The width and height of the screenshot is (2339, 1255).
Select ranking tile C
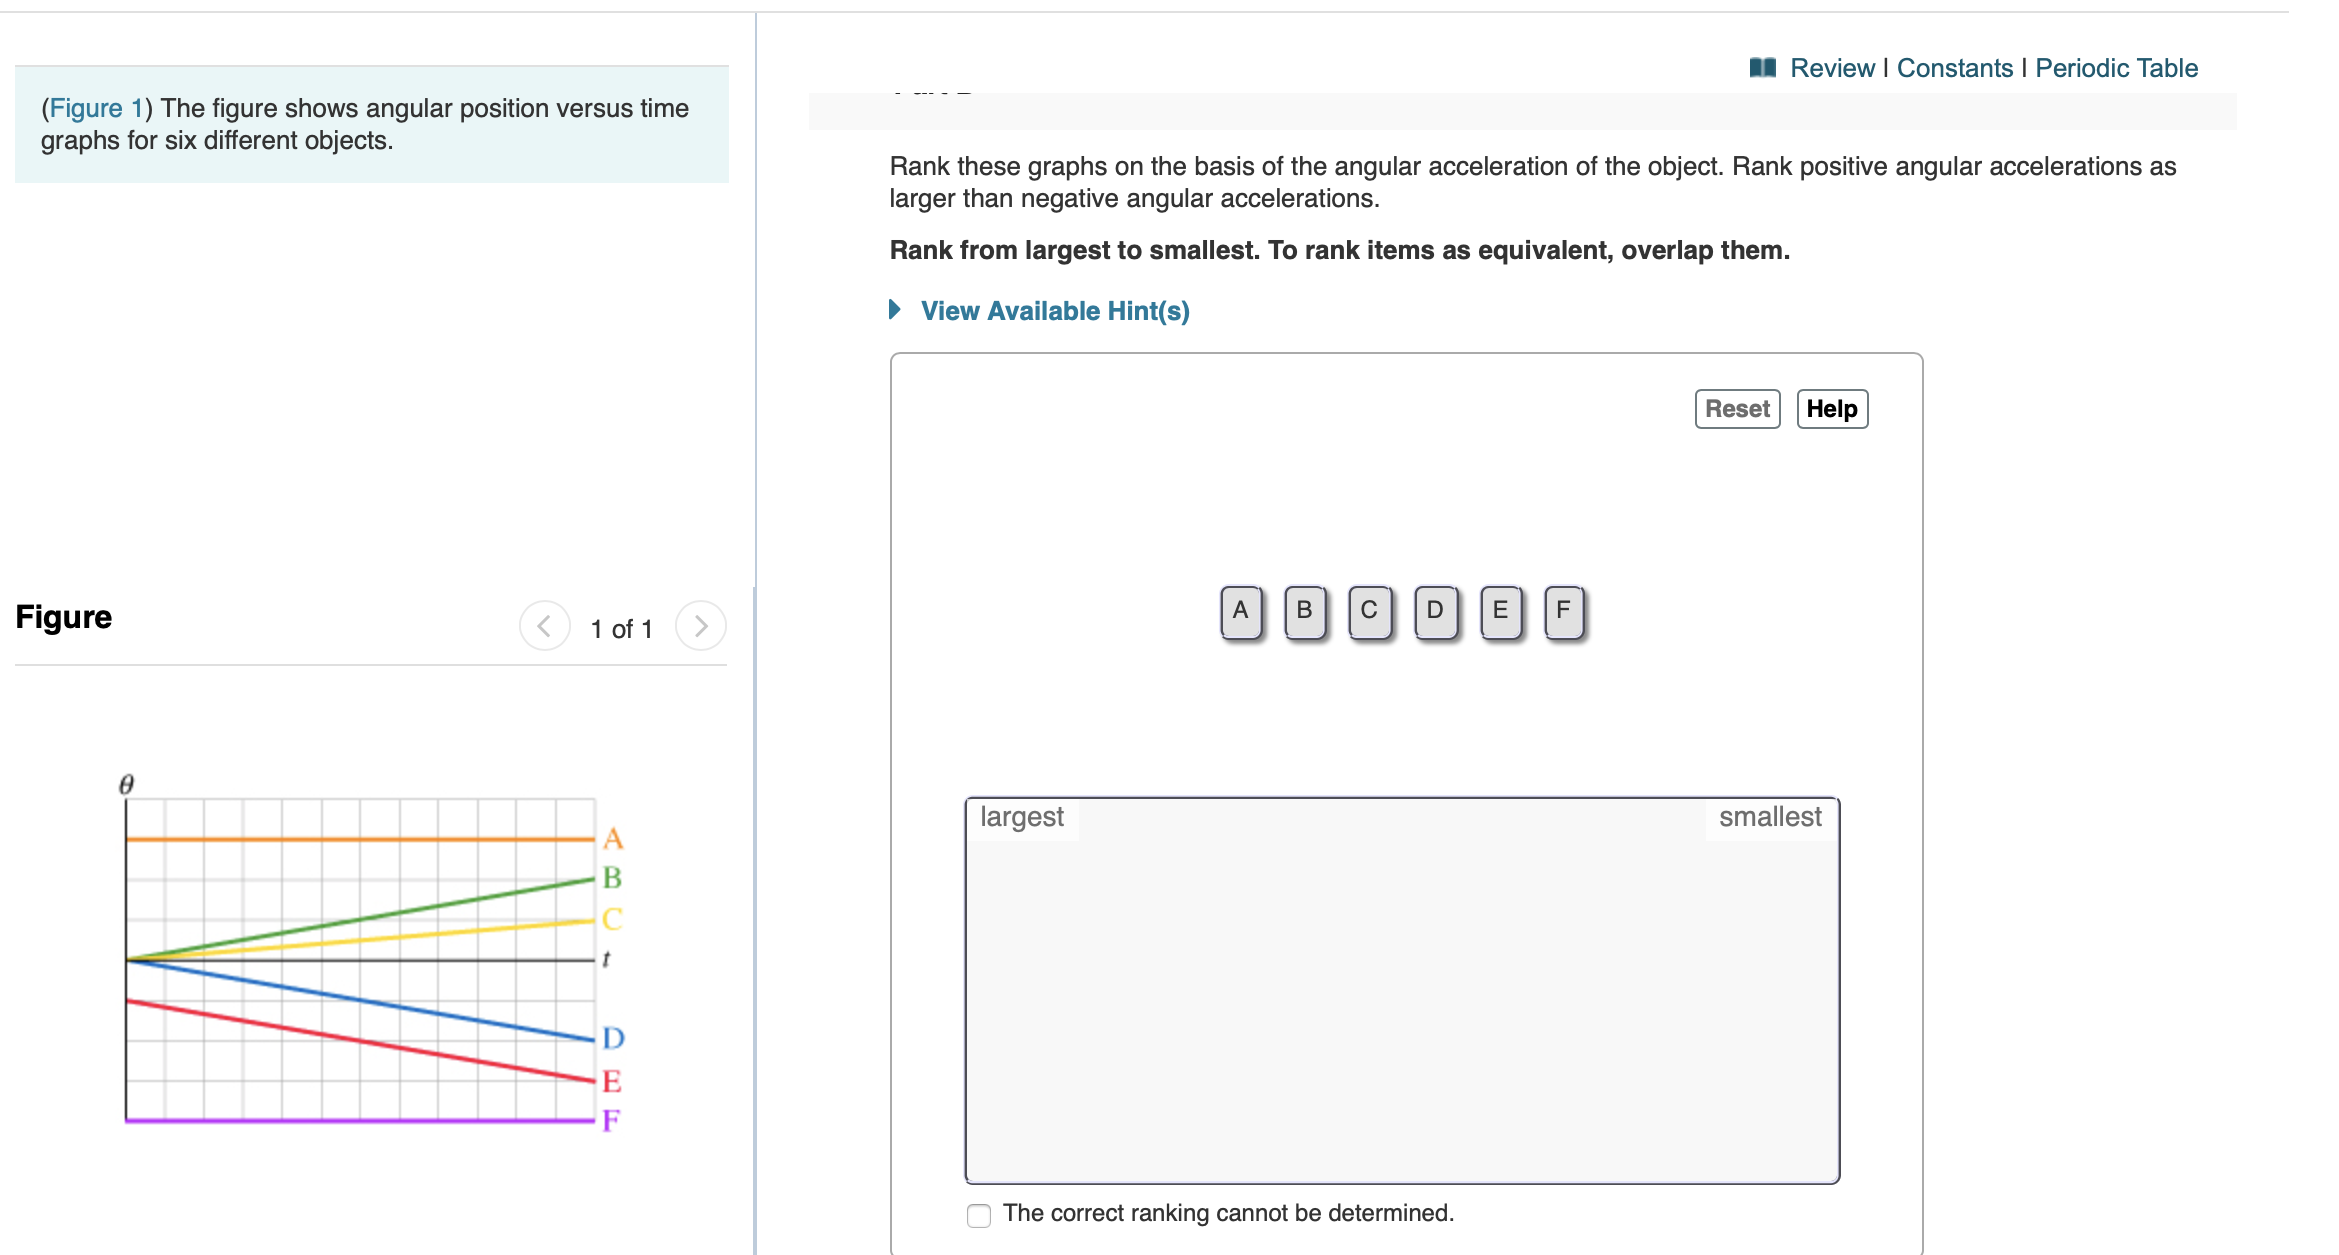tap(1370, 611)
